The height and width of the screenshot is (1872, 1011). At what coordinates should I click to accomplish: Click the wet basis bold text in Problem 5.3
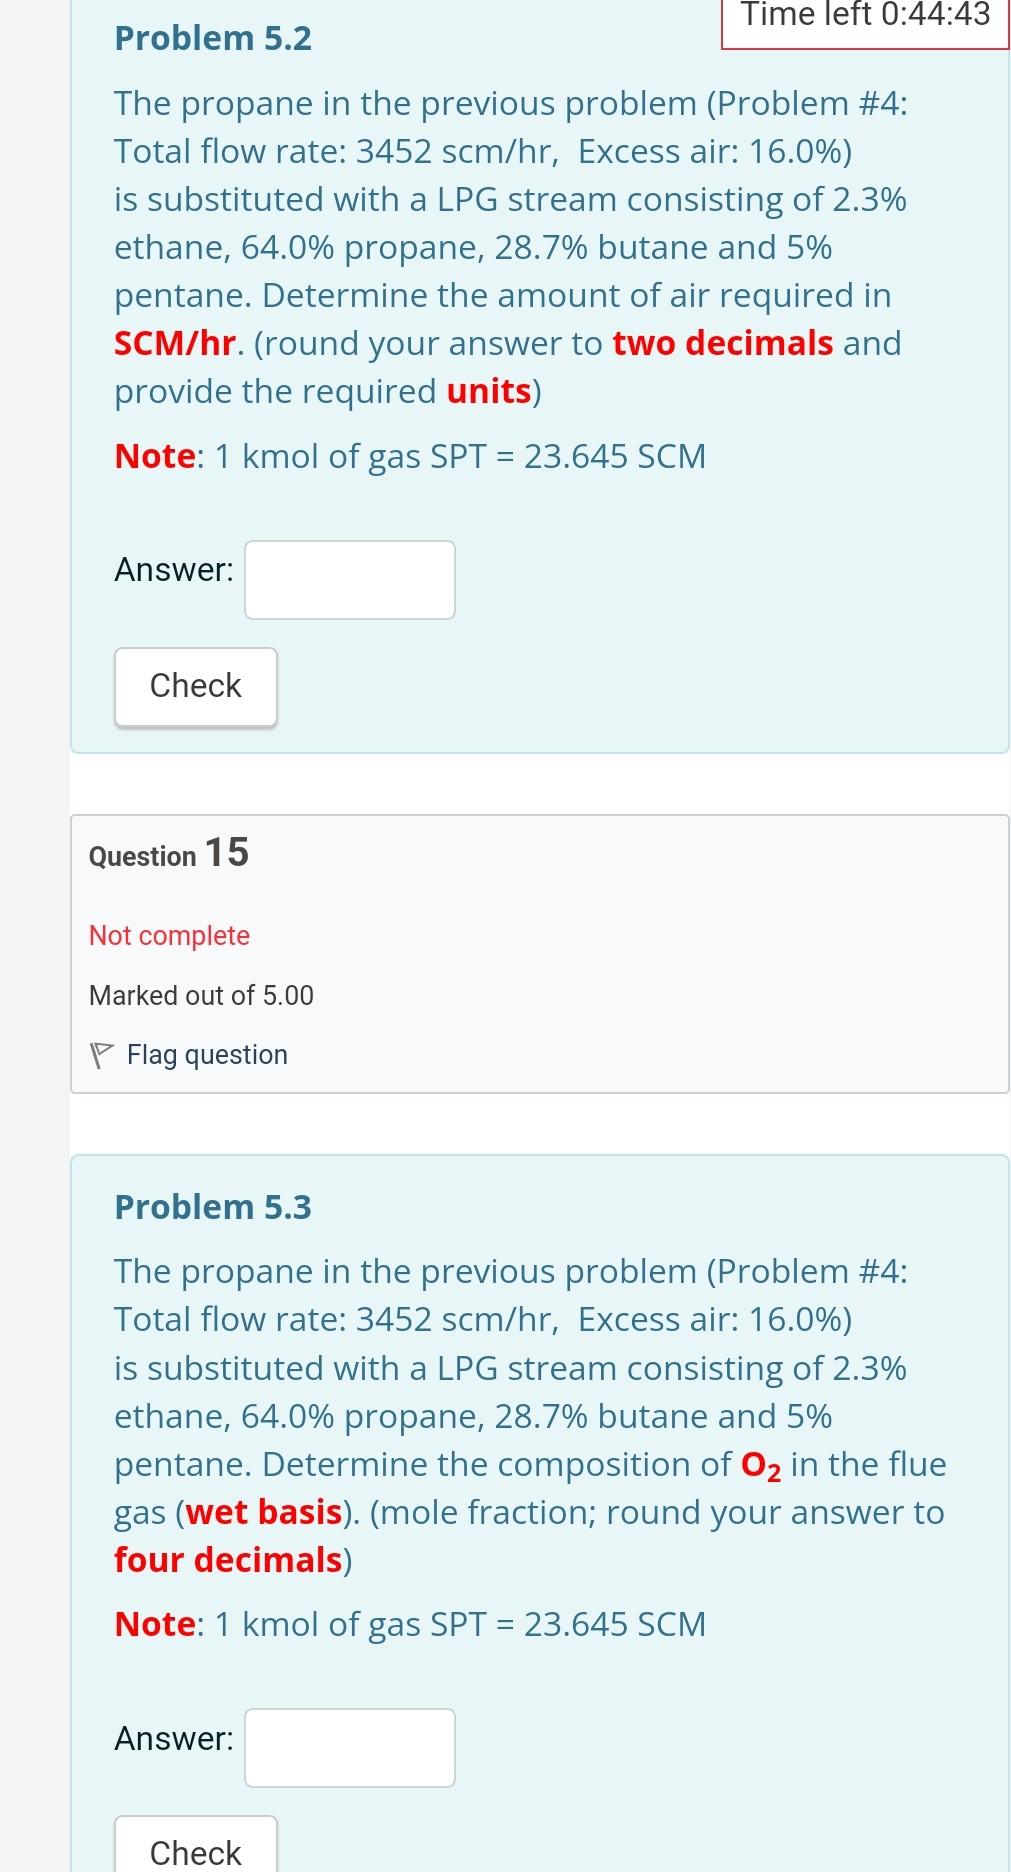pyautogui.click(x=265, y=1511)
